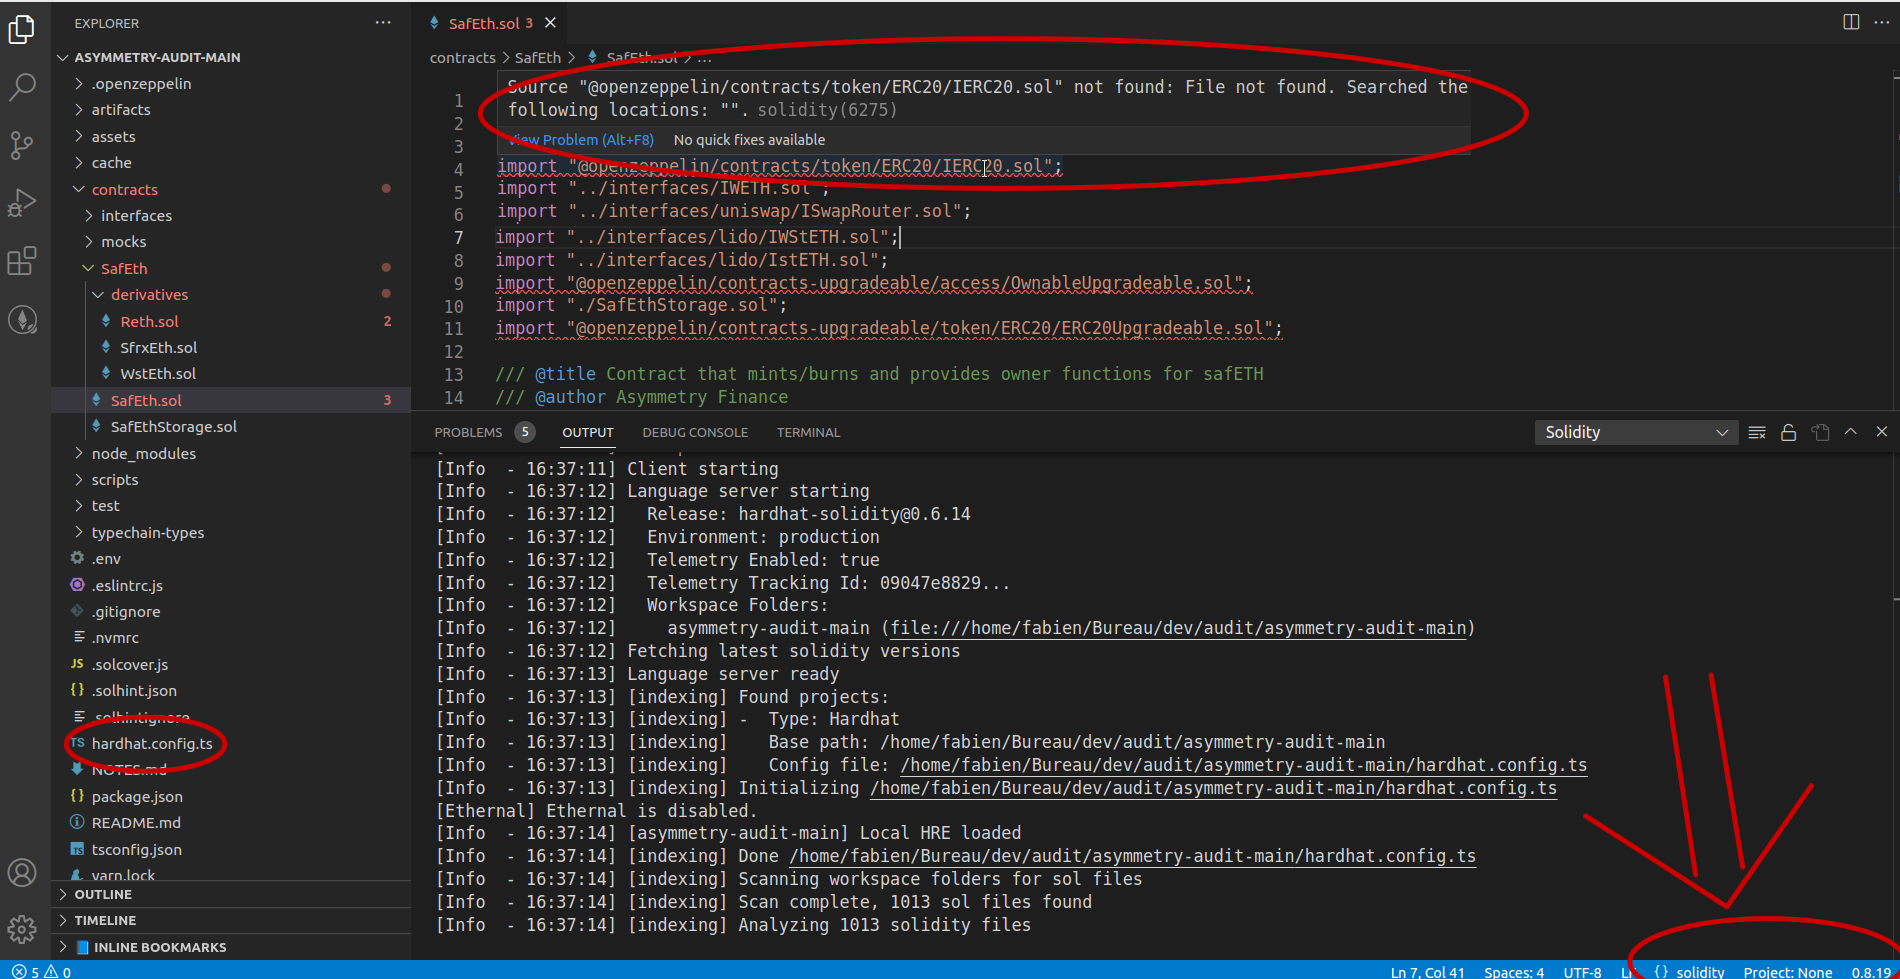Screen dimensions: 1900x979
Task: Clear the Output panel contents
Action: click(x=1757, y=432)
